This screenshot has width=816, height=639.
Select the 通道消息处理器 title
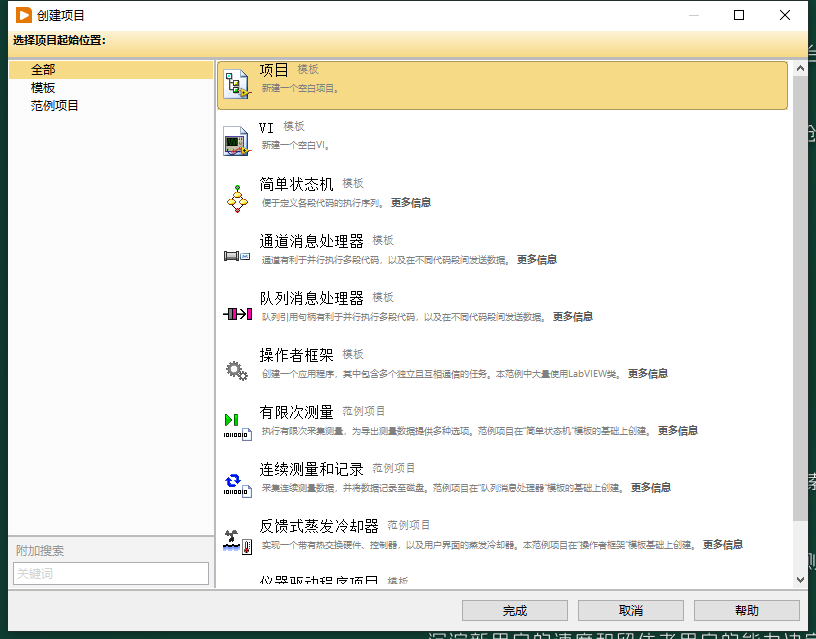coord(311,241)
